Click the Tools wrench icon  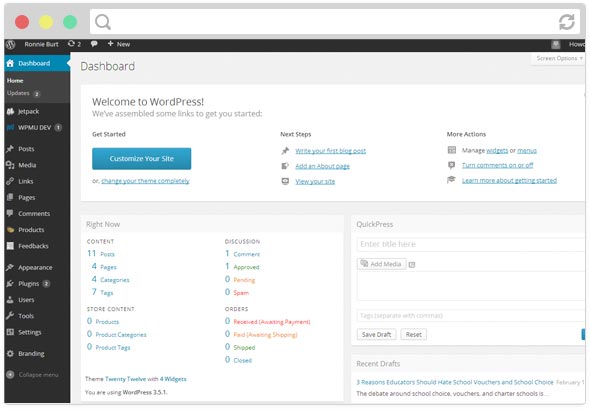(x=10, y=316)
